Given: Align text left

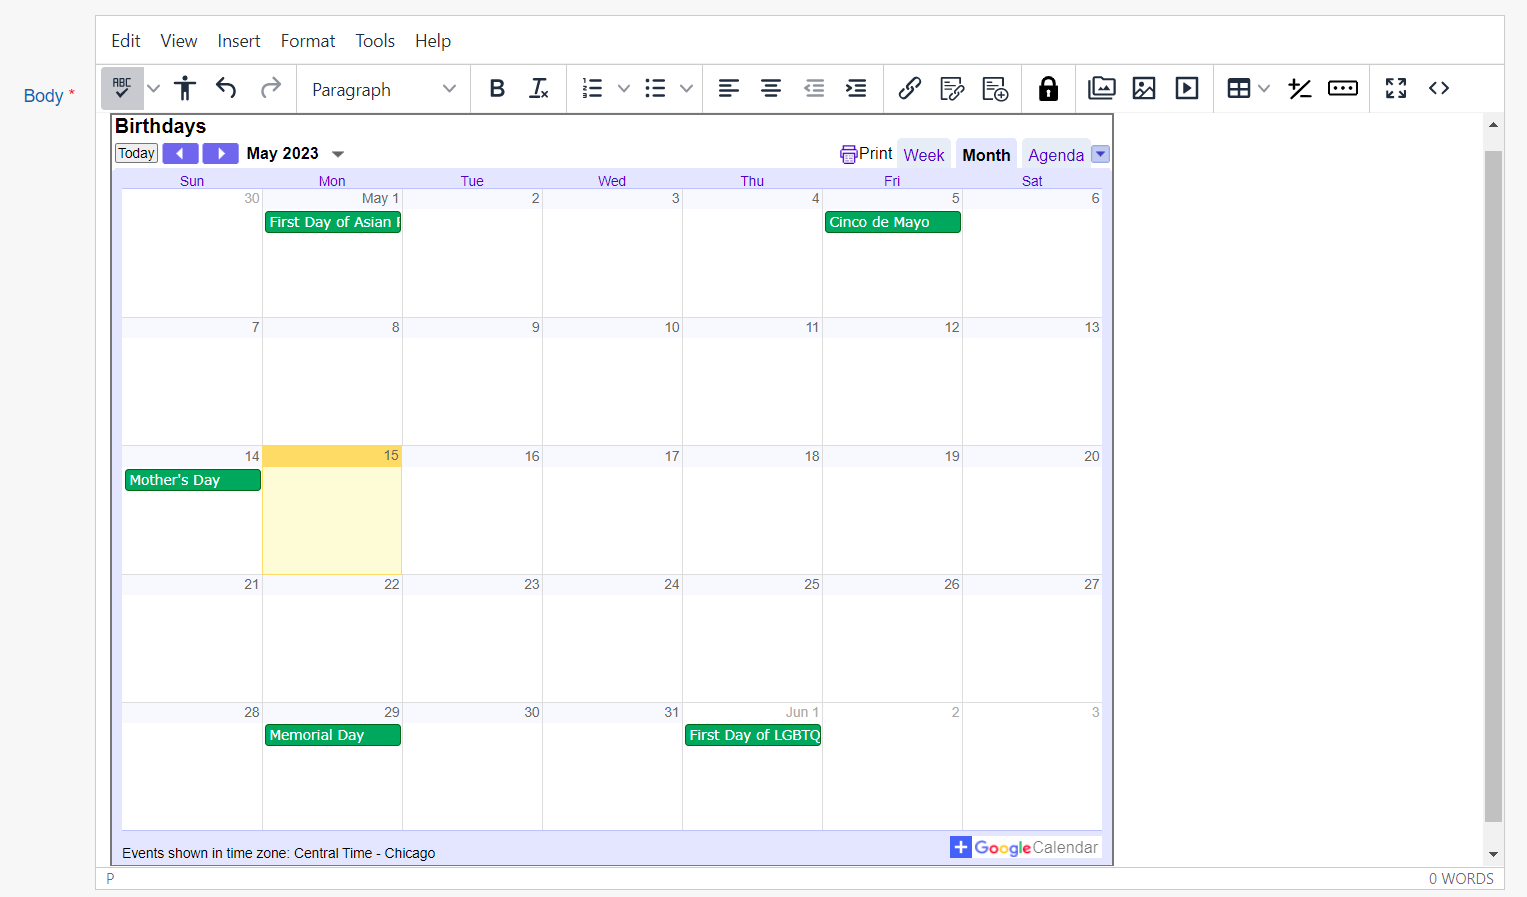Looking at the screenshot, I should 729,88.
